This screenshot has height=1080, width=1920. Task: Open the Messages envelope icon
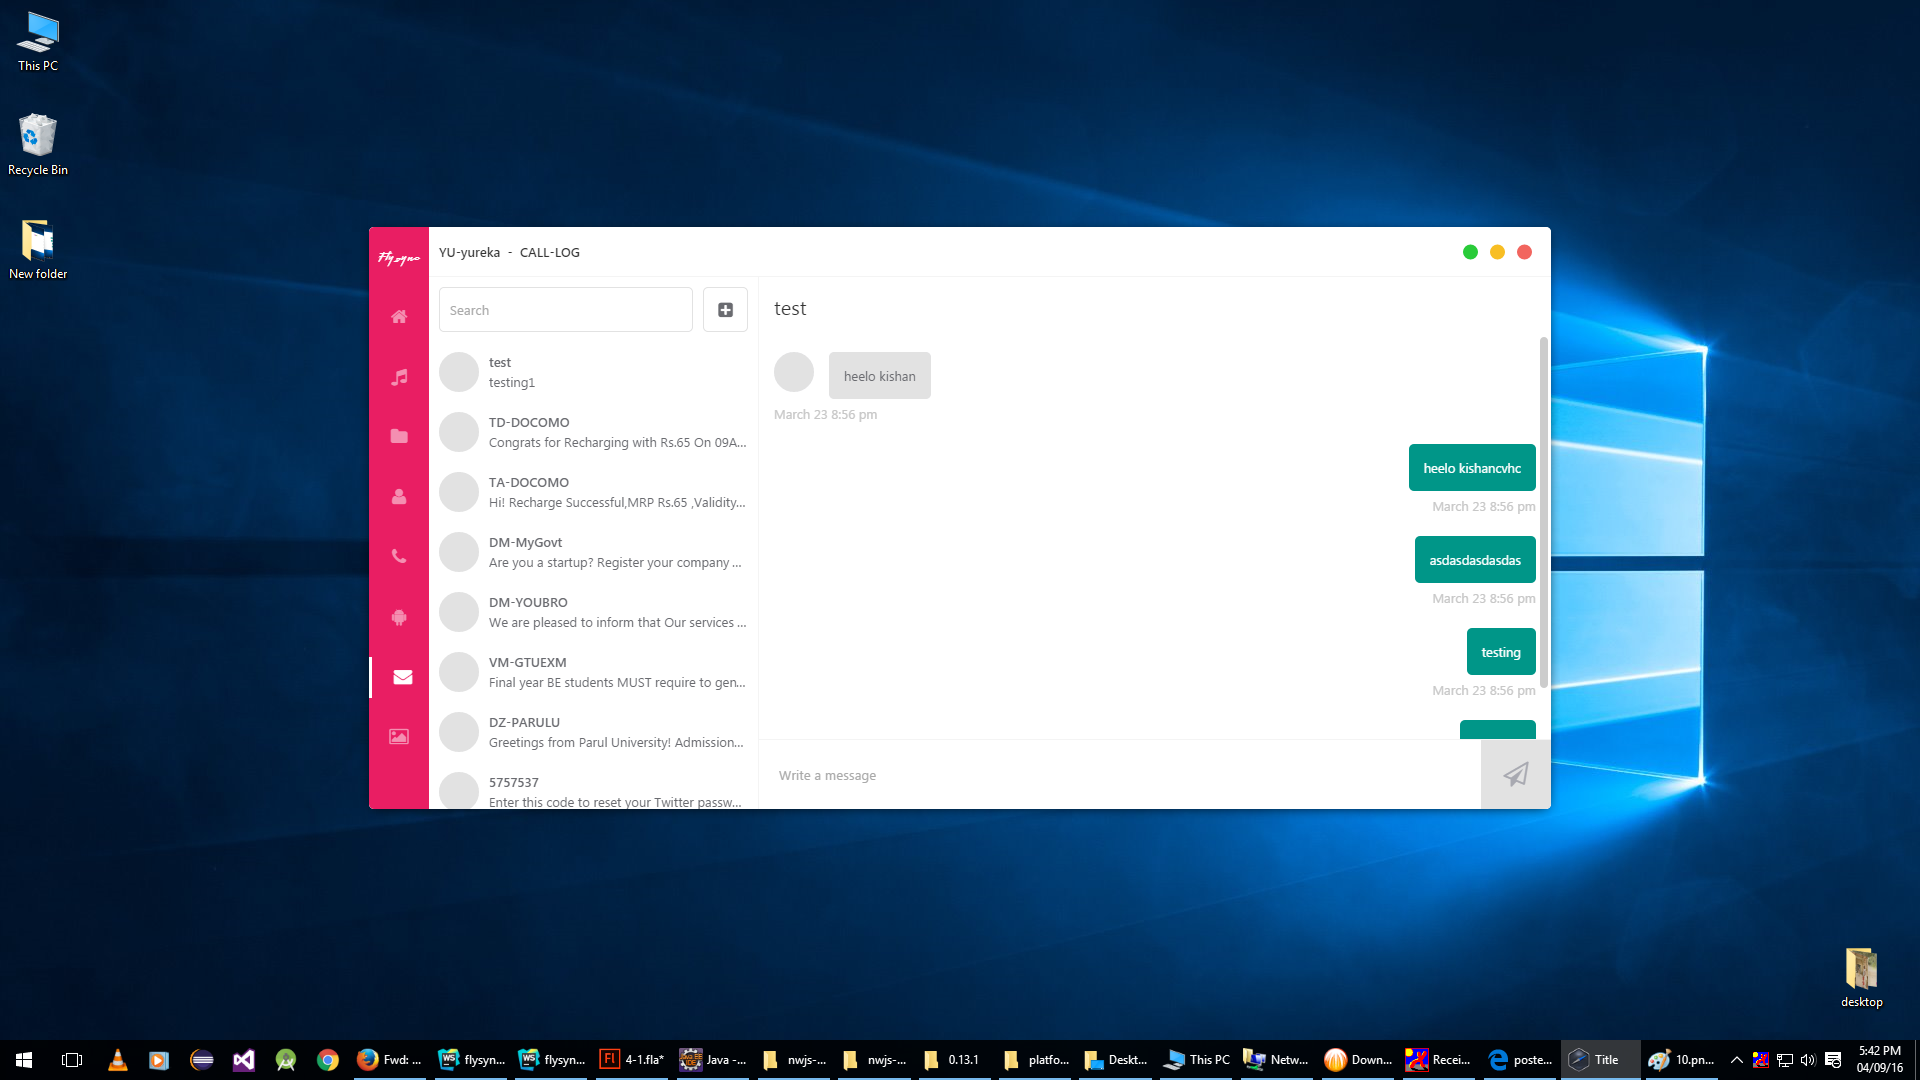[402, 677]
